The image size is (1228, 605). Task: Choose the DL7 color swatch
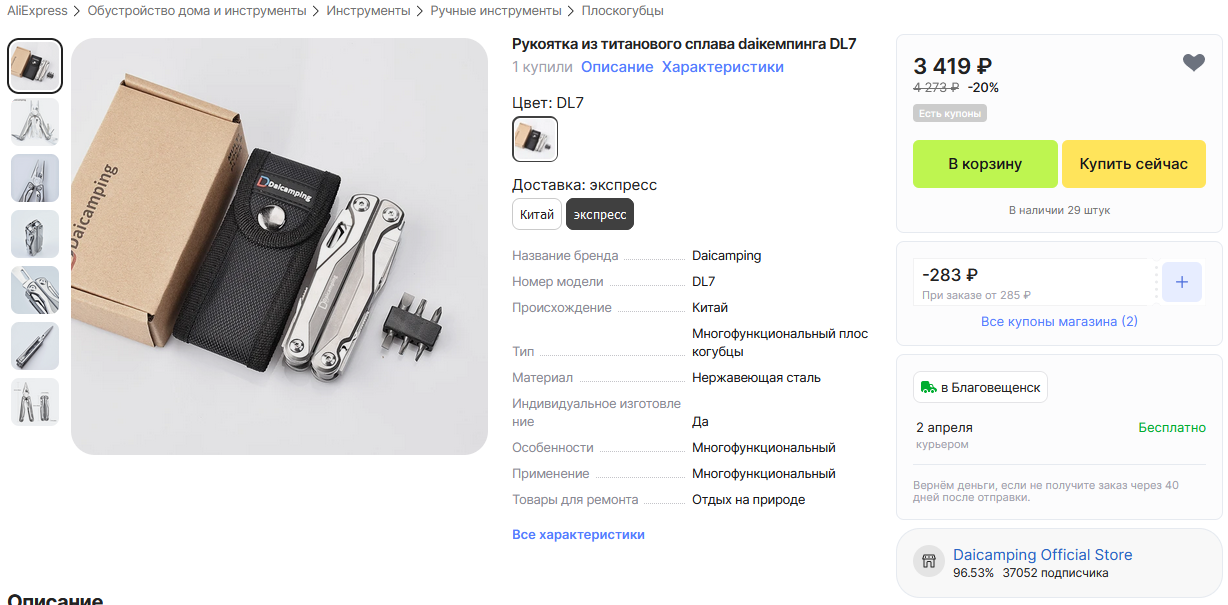[x=535, y=139]
